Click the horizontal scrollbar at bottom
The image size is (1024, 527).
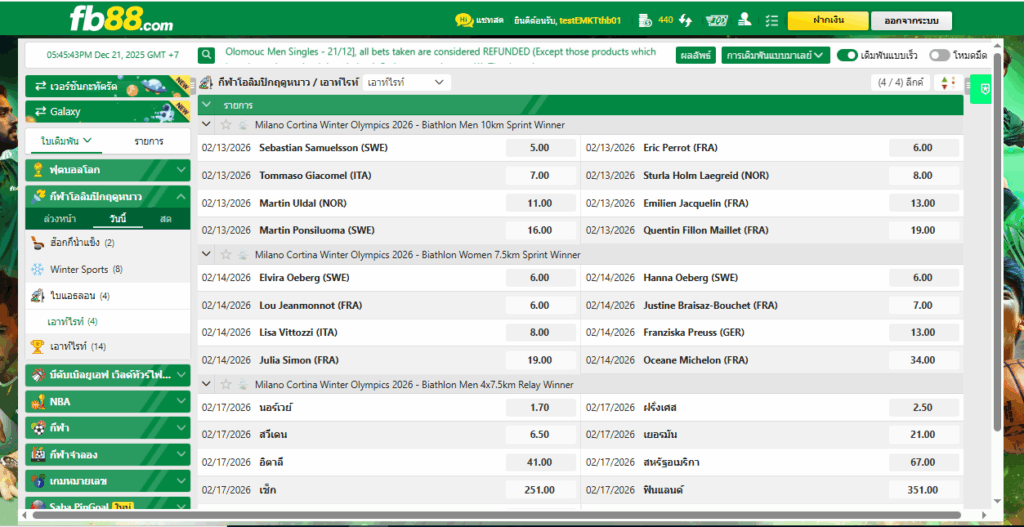496,515
